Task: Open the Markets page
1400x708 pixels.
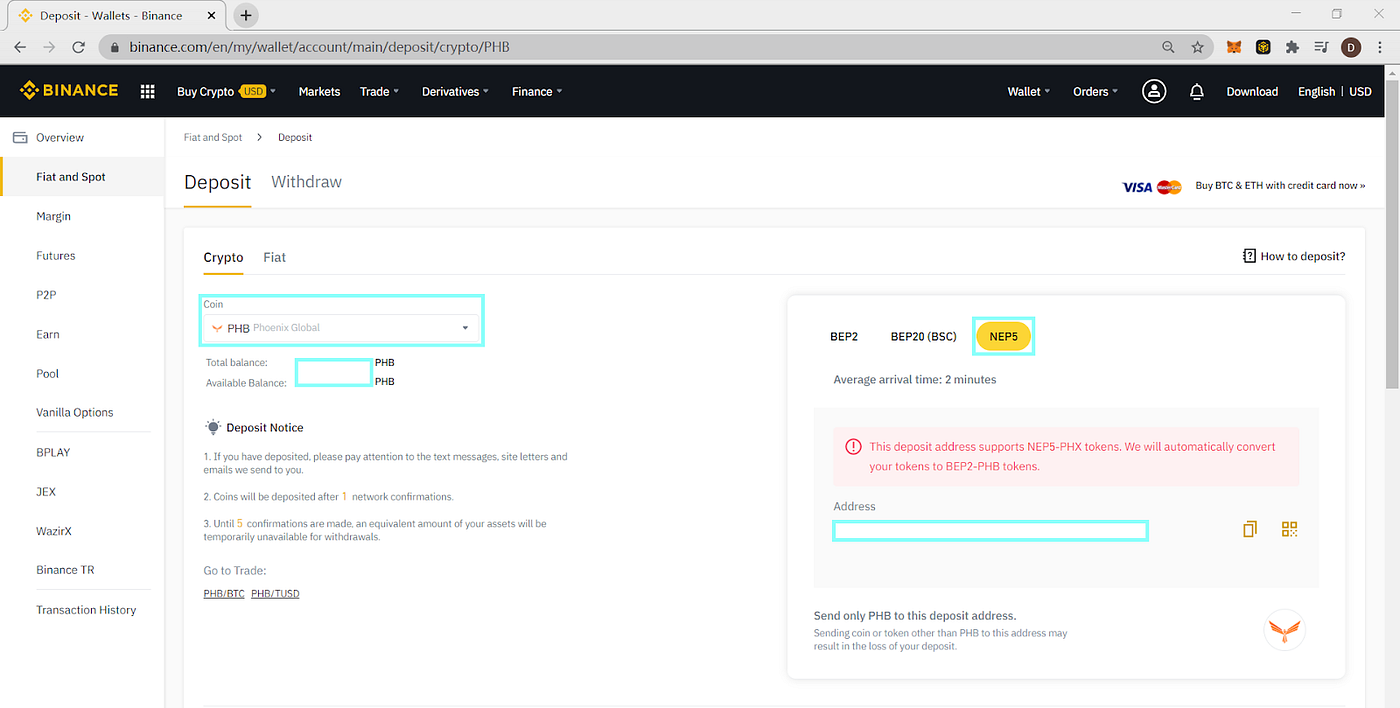Action: (319, 91)
